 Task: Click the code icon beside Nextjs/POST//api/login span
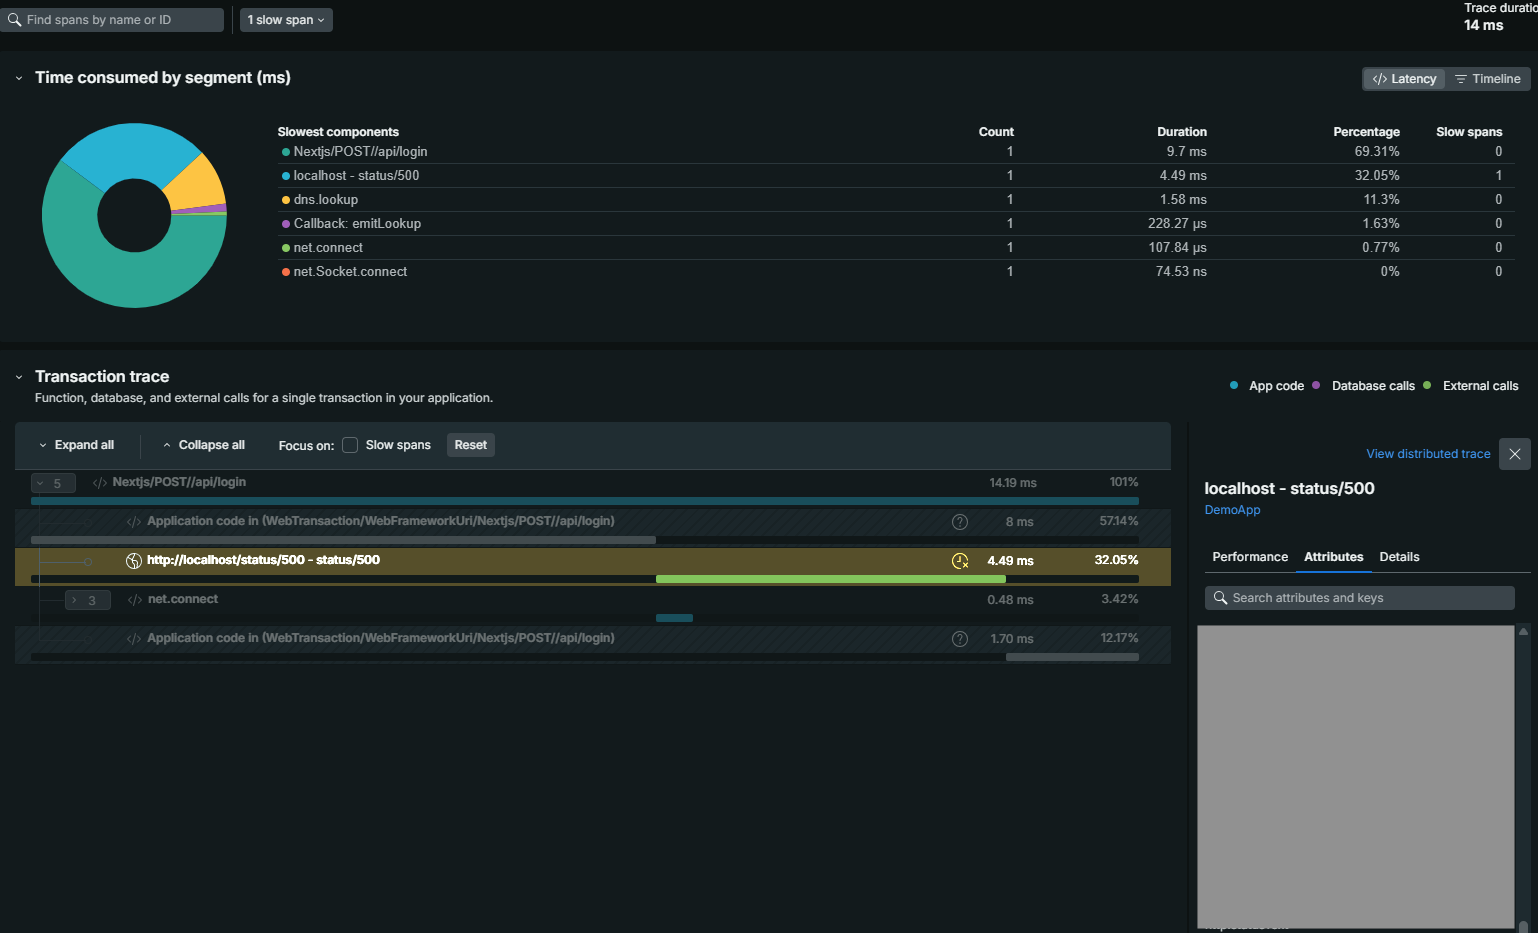click(100, 483)
